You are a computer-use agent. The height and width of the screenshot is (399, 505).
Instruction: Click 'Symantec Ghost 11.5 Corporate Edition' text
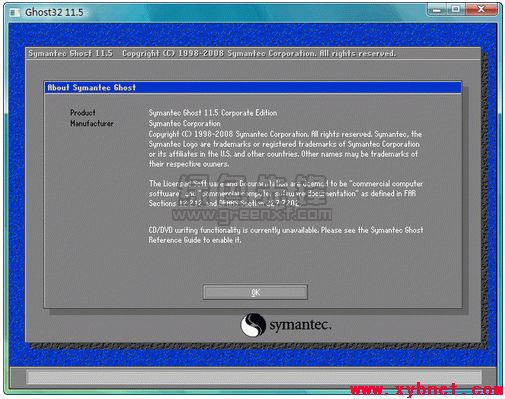pos(213,113)
